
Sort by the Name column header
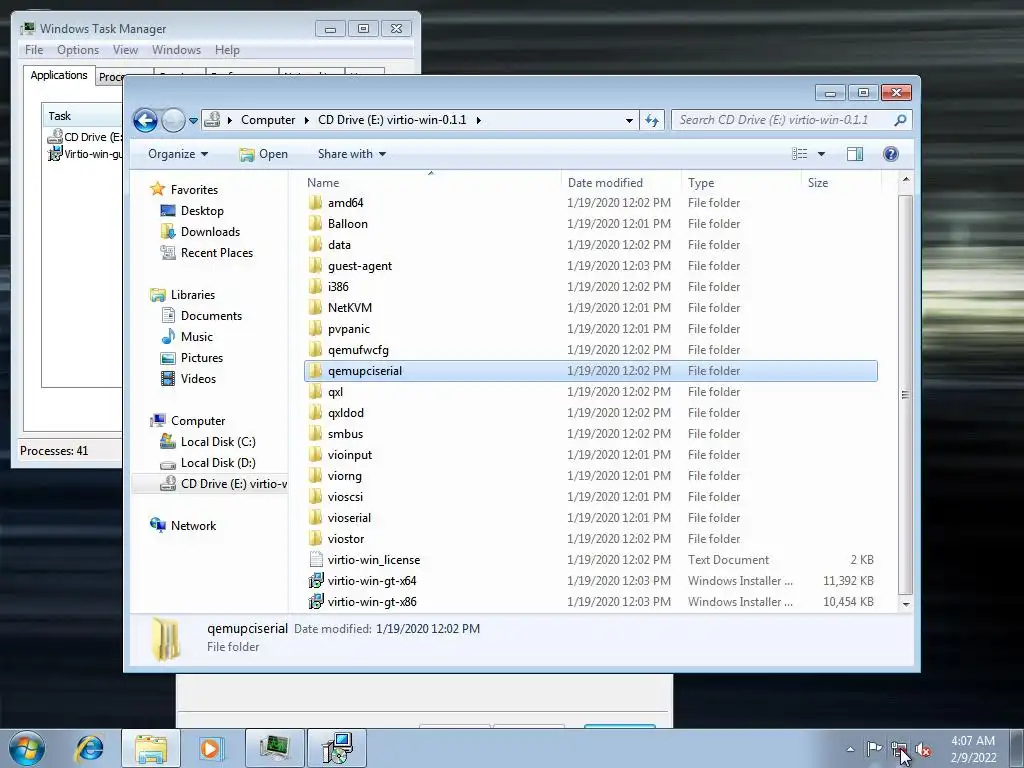[x=323, y=183]
